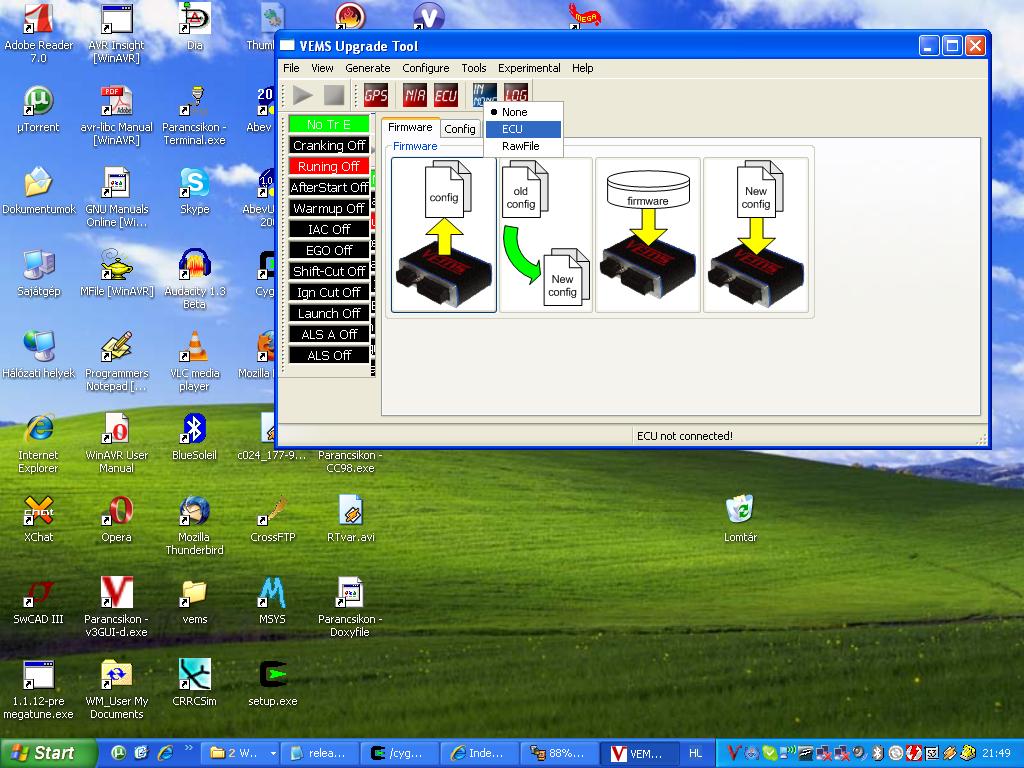Click the ALS Off indicator
This screenshot has width=1024, height=768.
329,355
